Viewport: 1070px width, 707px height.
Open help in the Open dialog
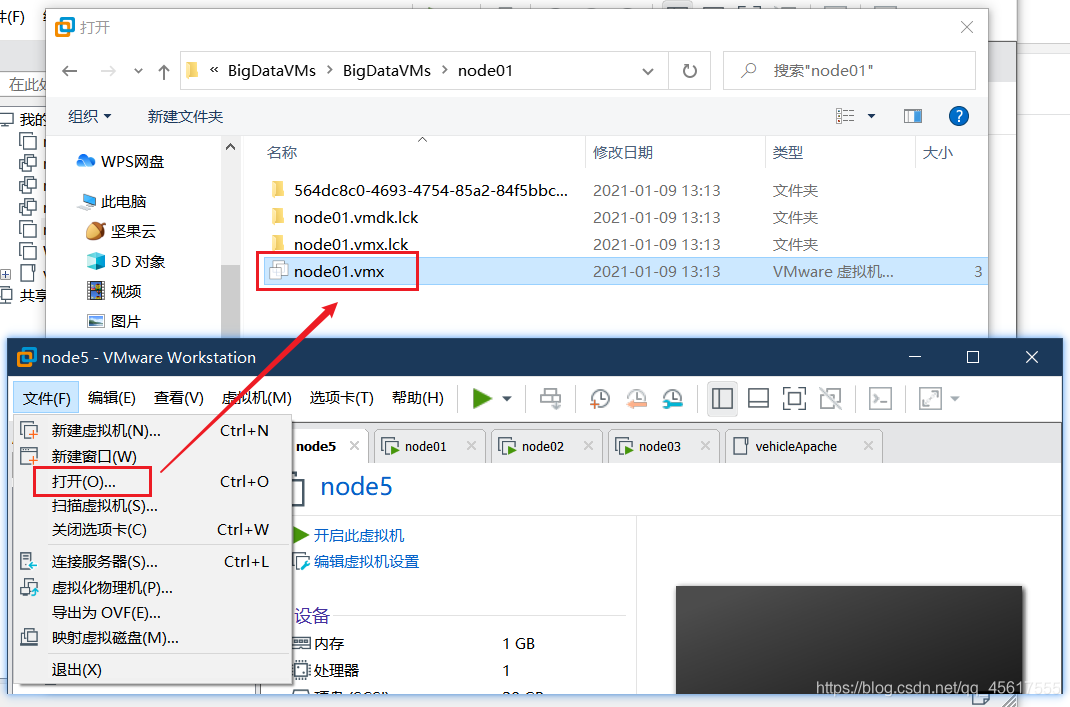pos(958,116)
